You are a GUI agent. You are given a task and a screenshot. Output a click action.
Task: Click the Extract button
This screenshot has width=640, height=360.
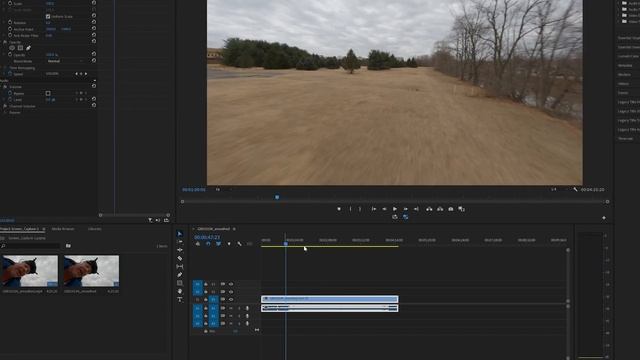coord(440,209)
